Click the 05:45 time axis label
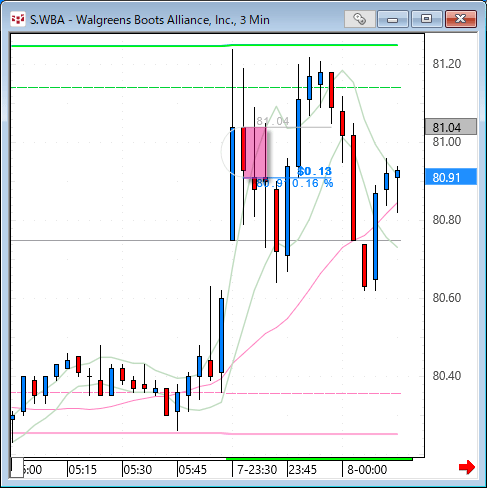The width and height of the screenshot is (487, 488). tap(192, 470)
